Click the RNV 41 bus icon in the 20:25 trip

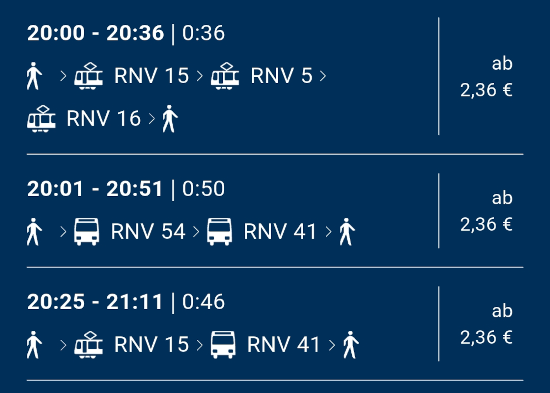pyautogui.click(x=223, y=345)
